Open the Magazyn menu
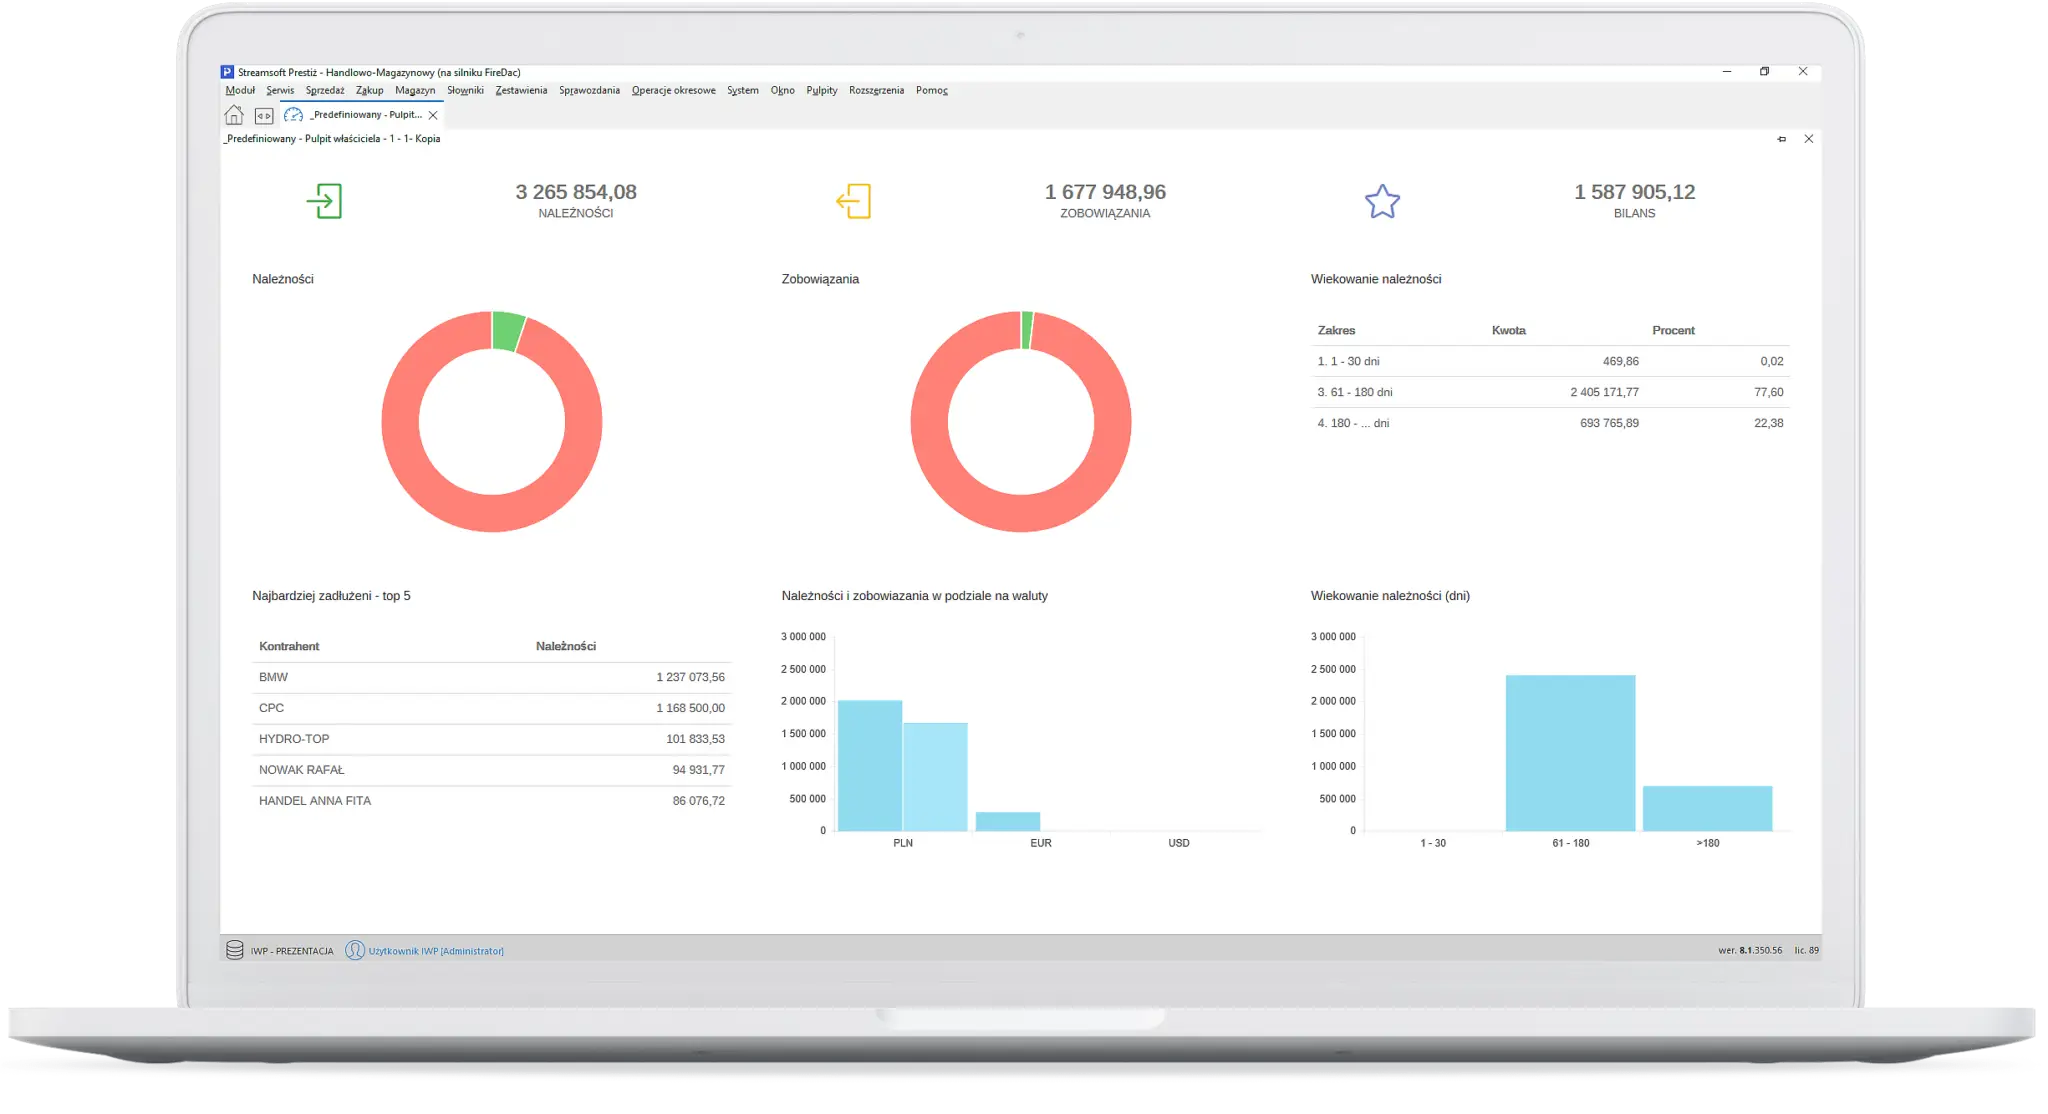The height and width of the screenshot is (1114, 2048). (415, 90)
